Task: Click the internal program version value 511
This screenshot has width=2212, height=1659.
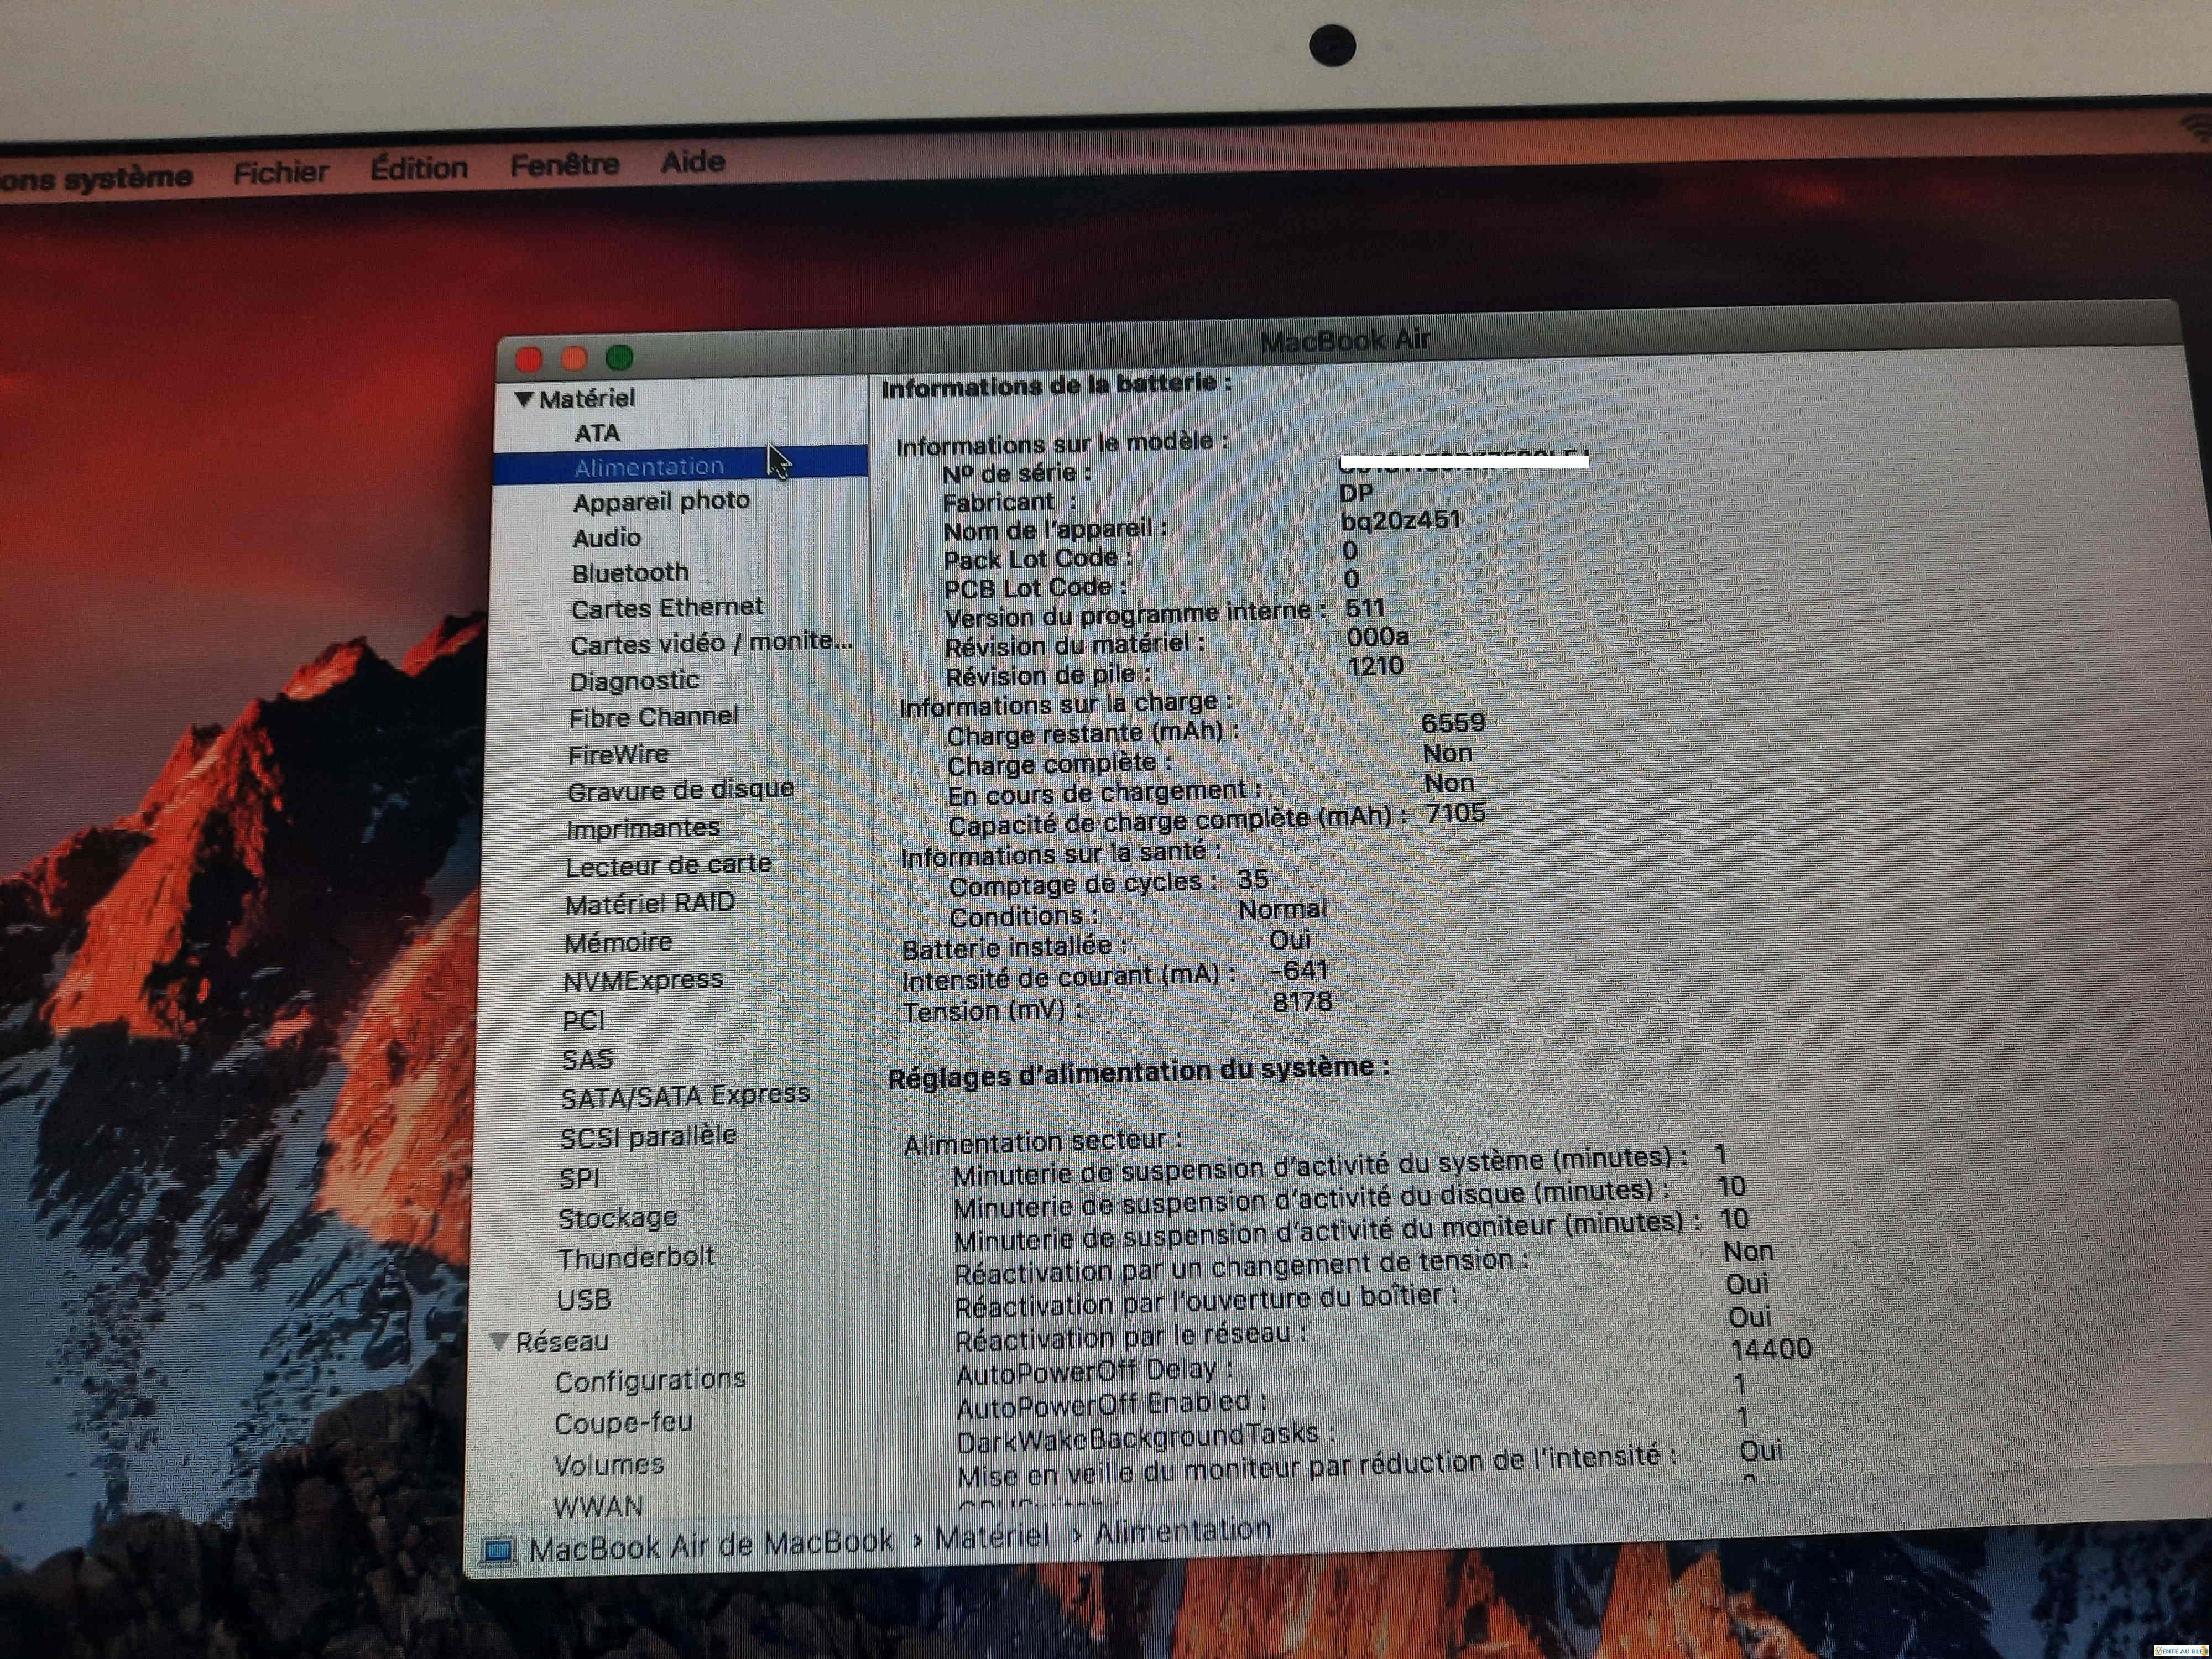Action: coord(1365,609)
